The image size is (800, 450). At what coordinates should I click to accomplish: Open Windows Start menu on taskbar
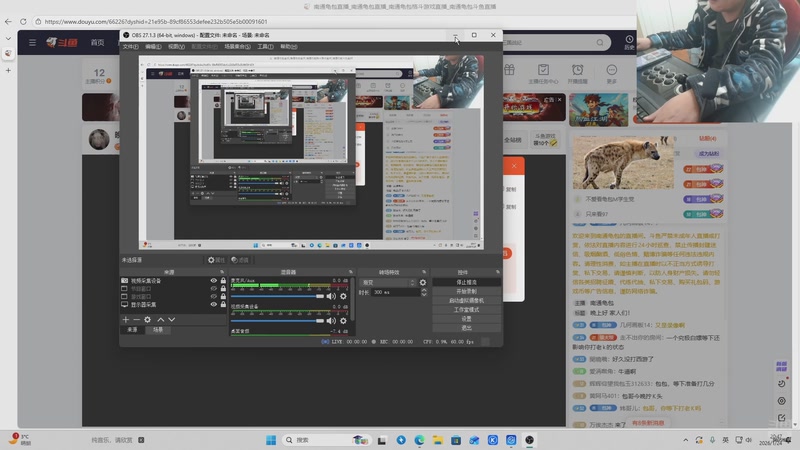271,440
